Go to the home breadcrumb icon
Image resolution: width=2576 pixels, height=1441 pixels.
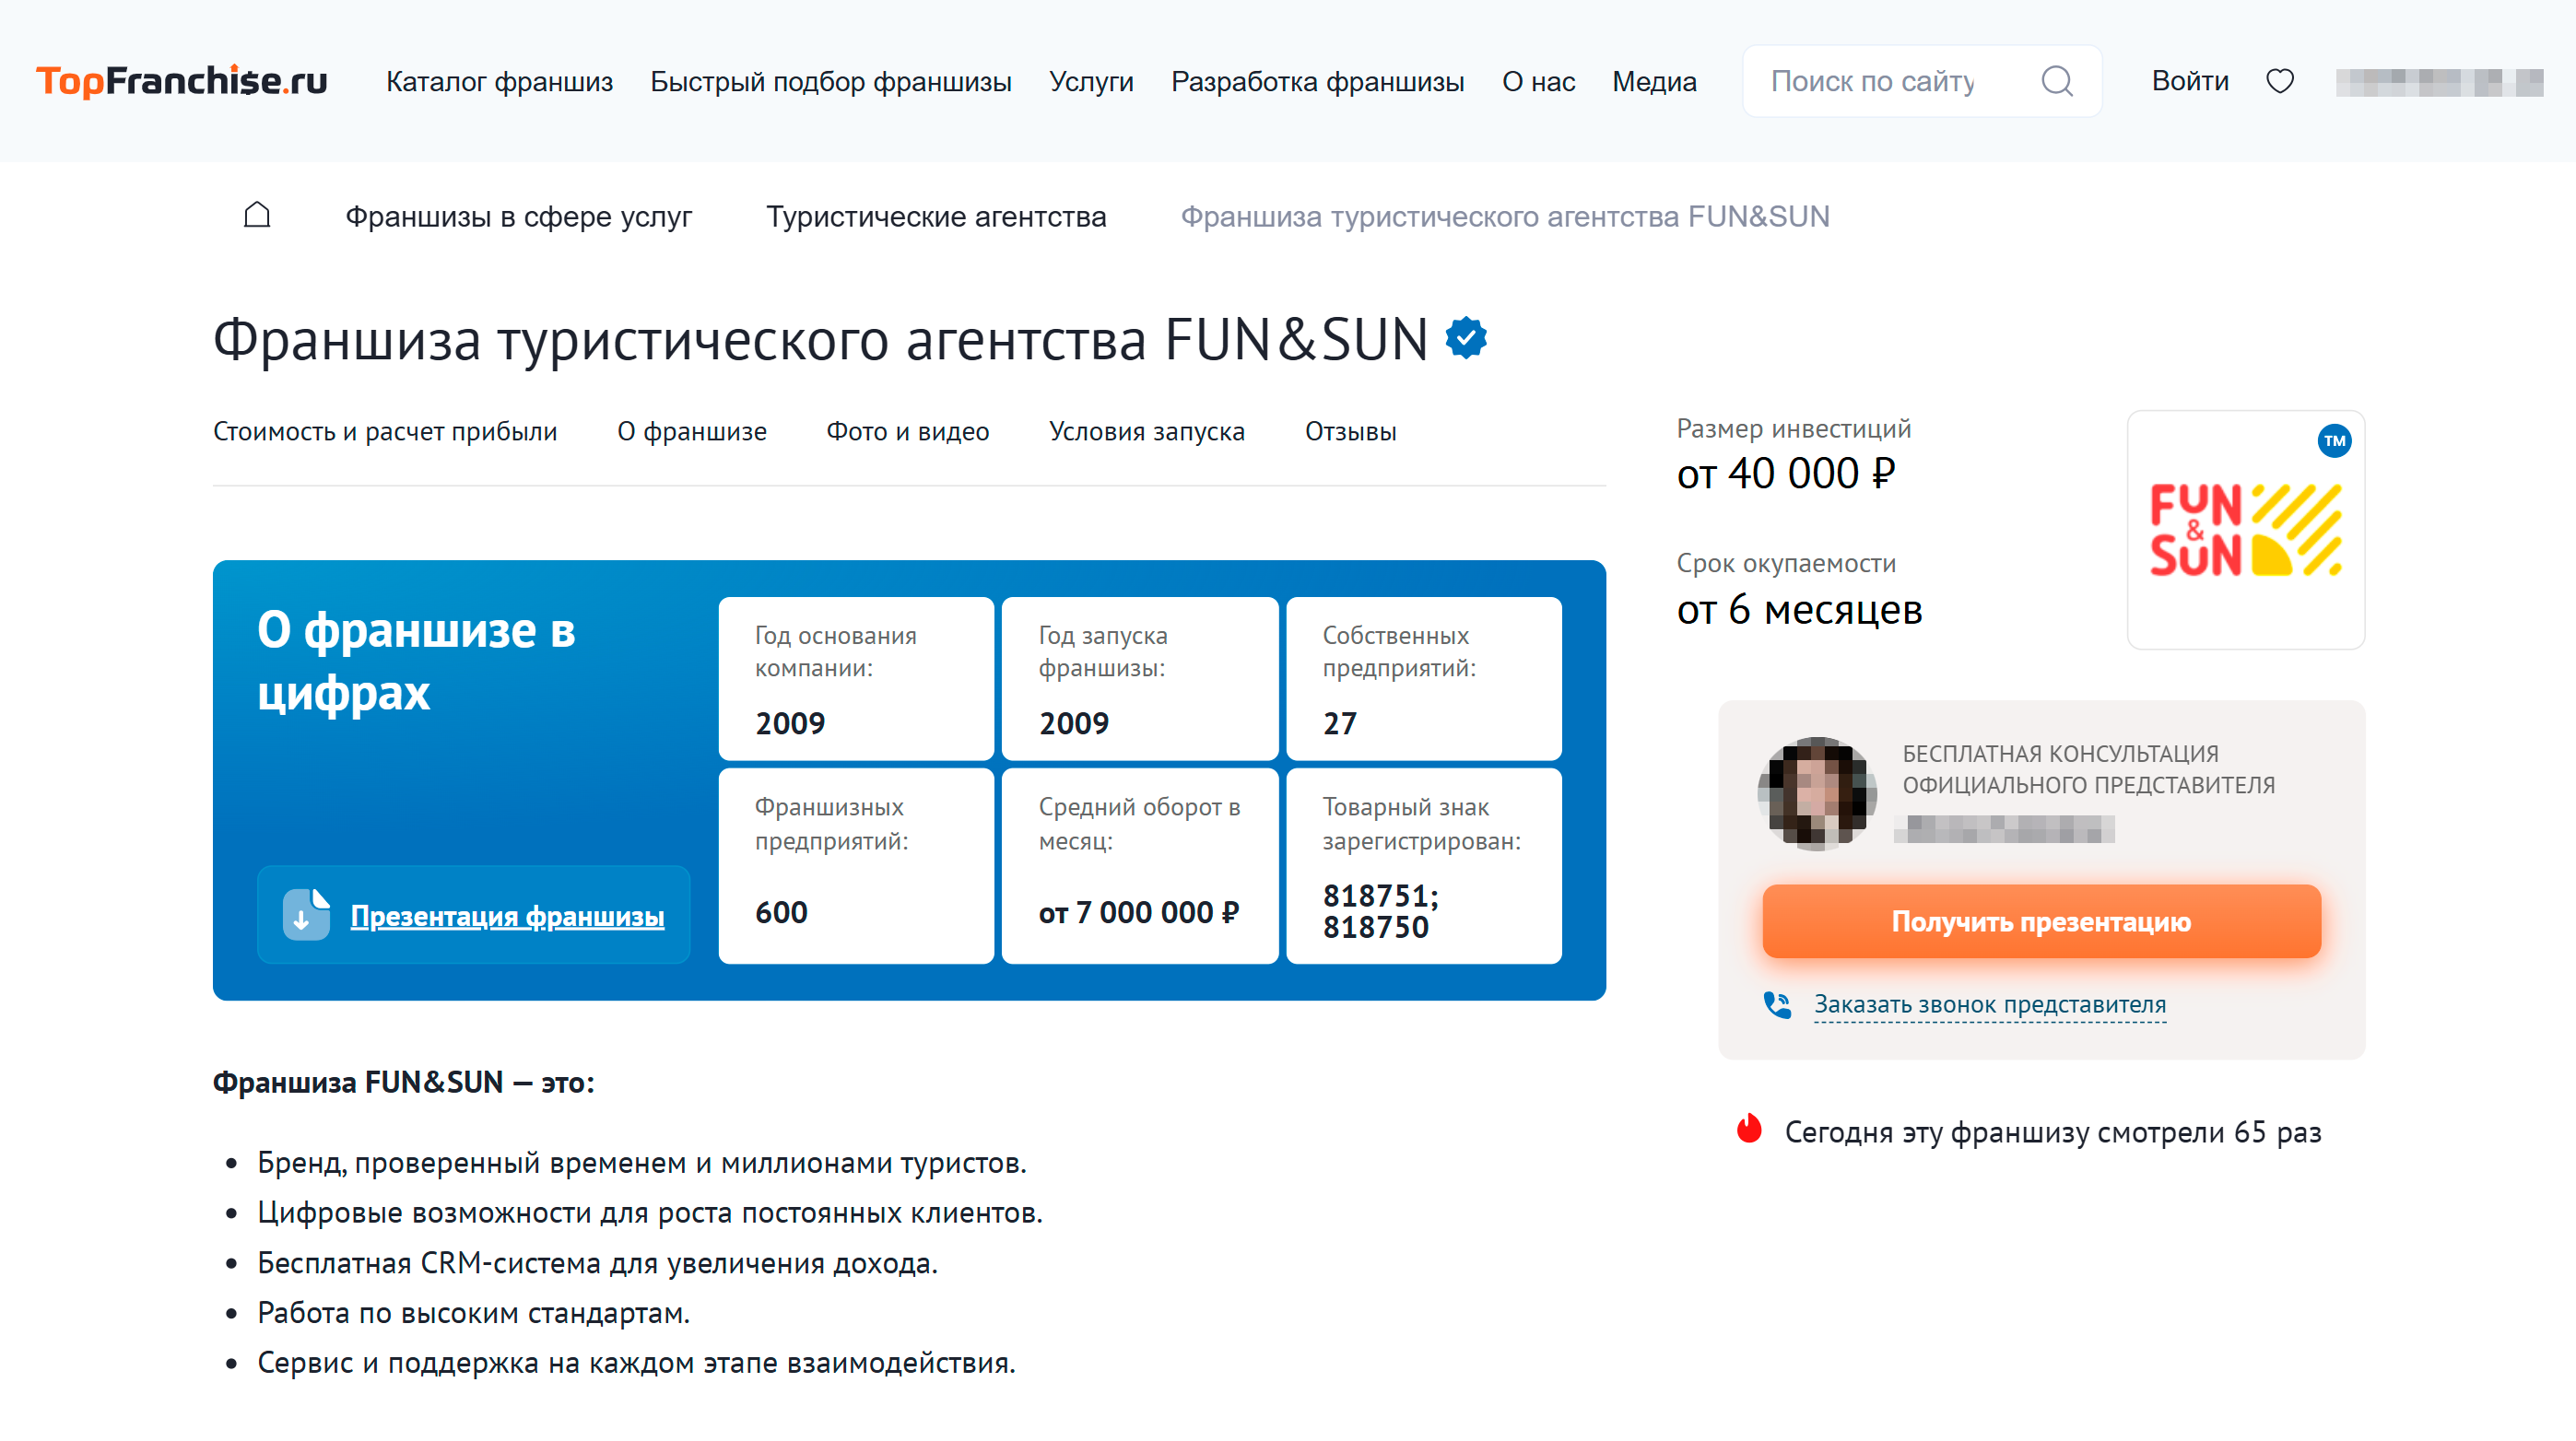tap(257, 215)
